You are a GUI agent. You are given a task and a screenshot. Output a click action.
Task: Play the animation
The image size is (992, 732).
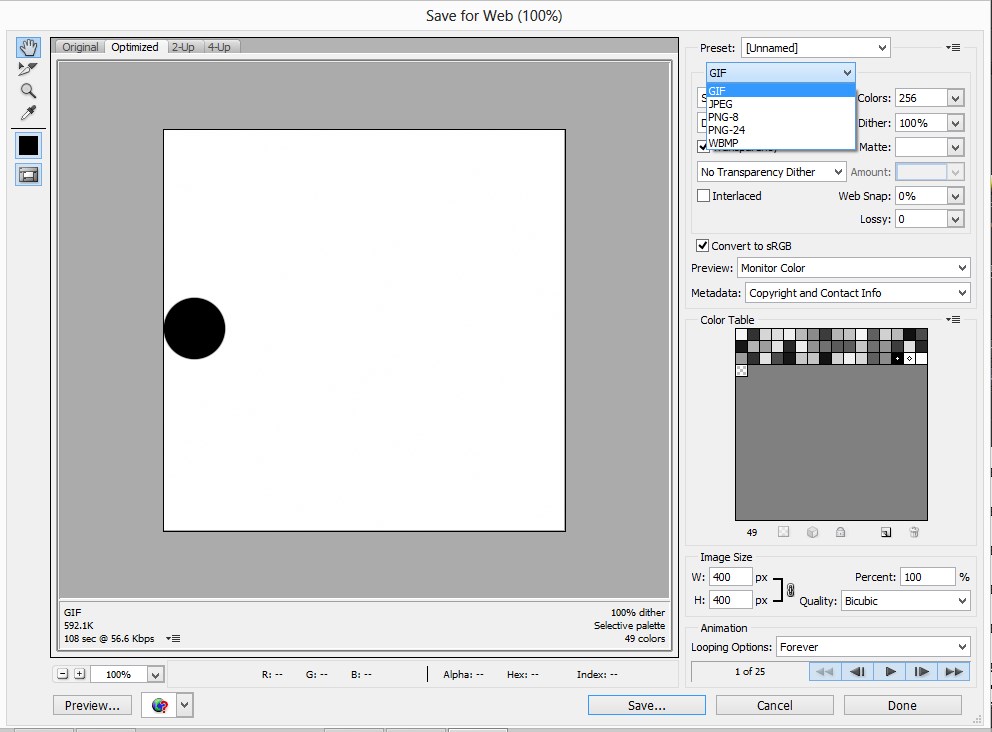pyautogui.click(x=890, y=671)
